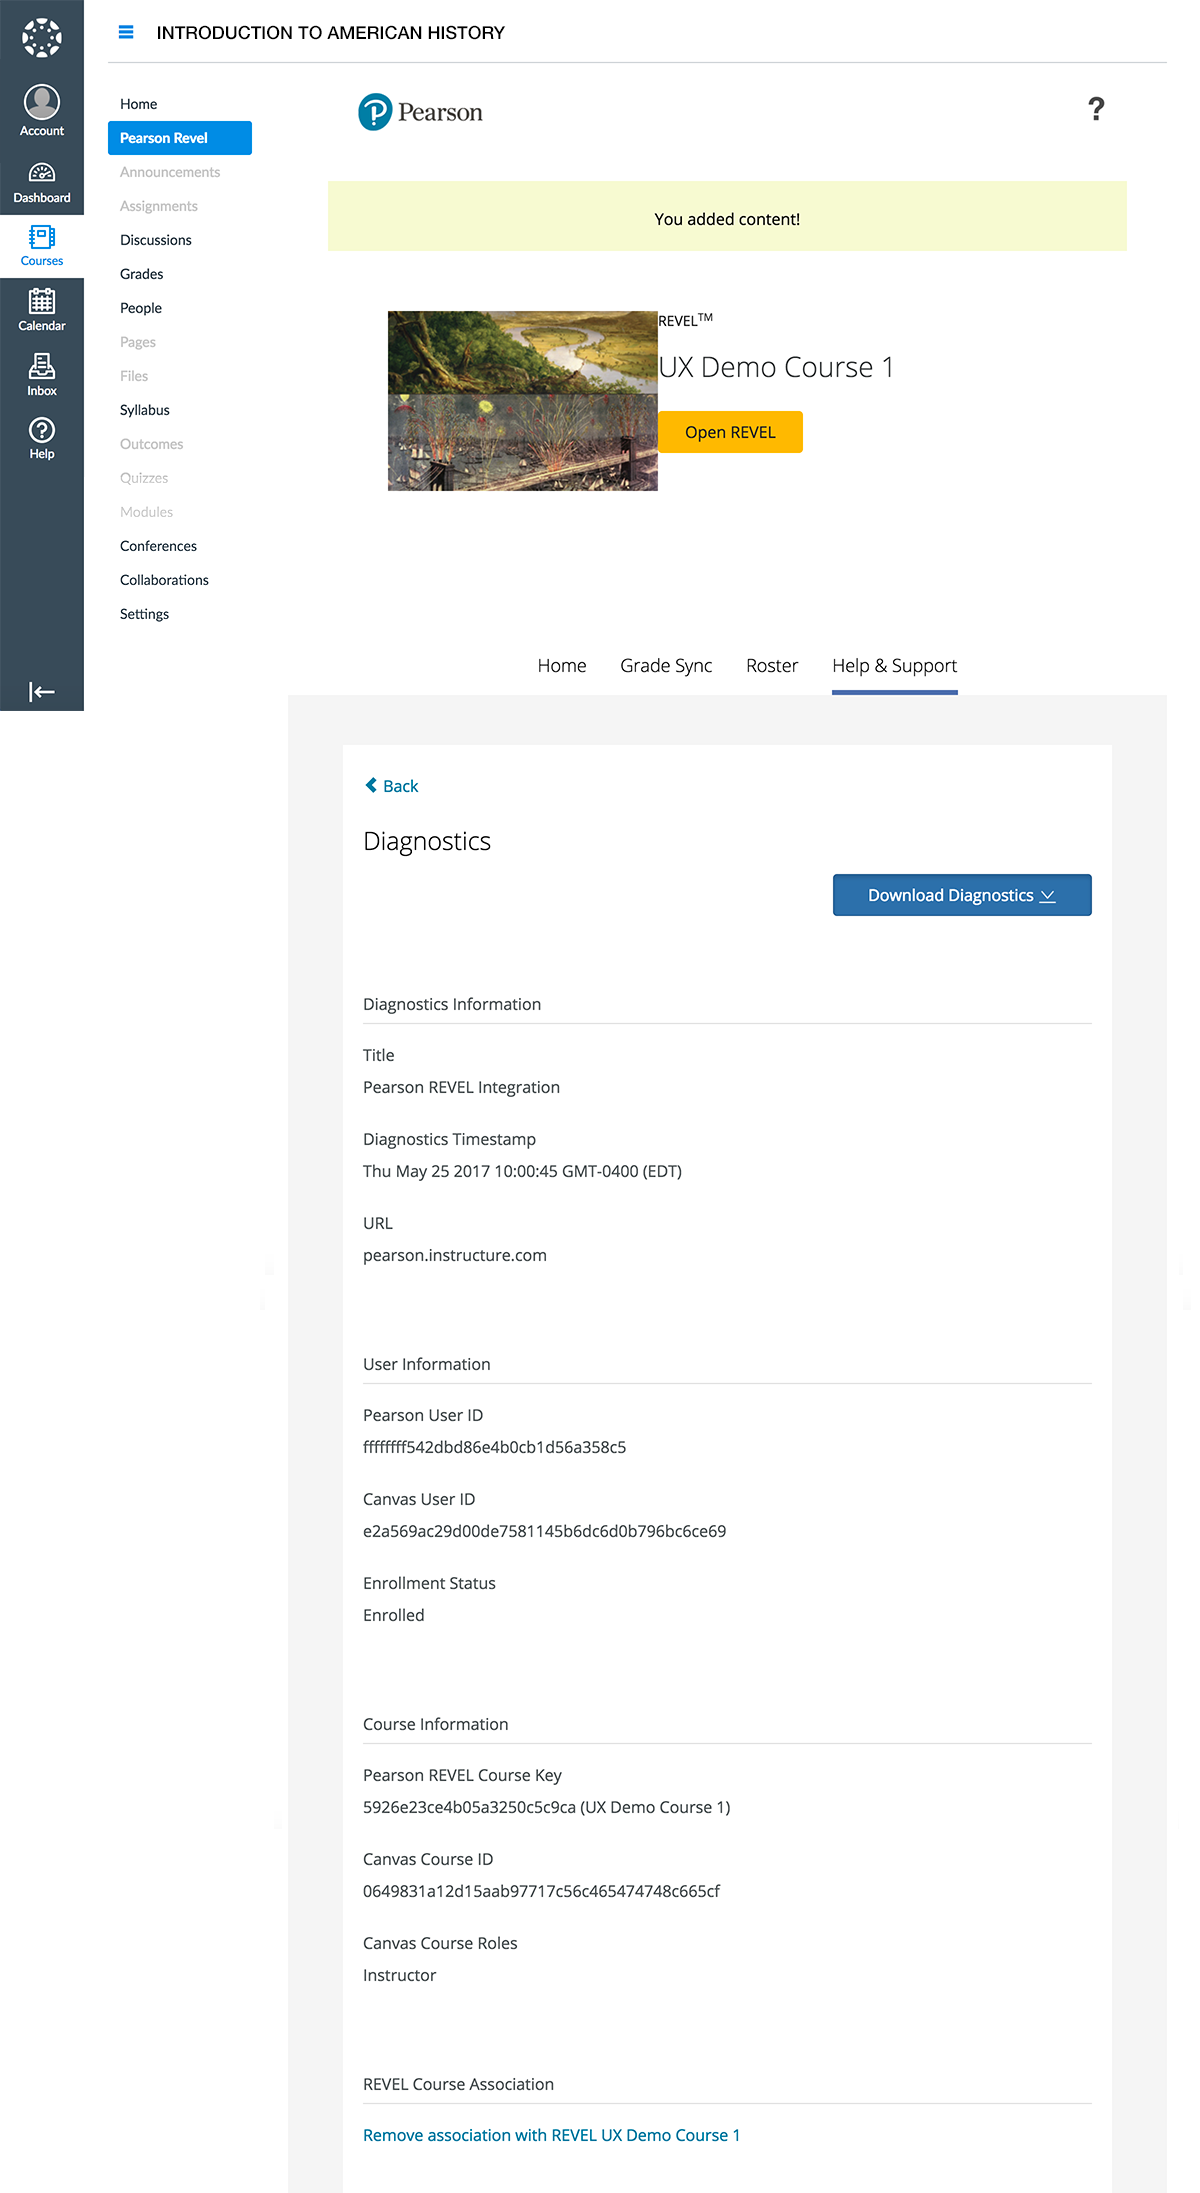Open Files in course menu
This screenshot has height=2193, width=1200.
coord(134,376)
